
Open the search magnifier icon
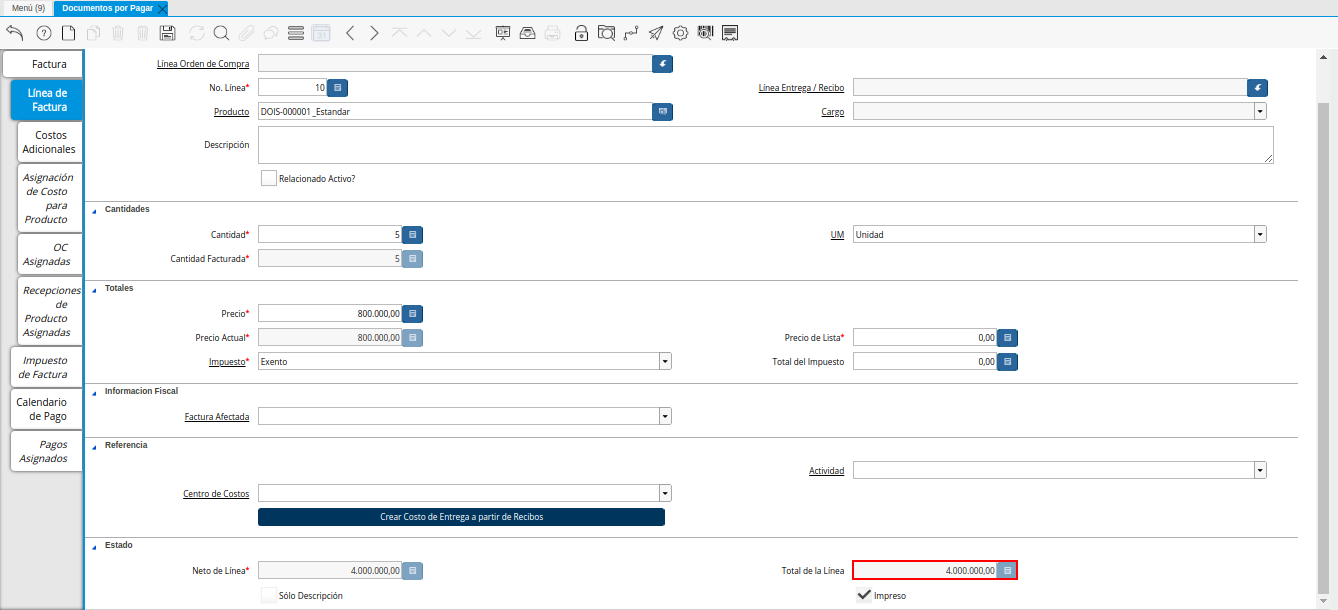[x=221, y=33]
